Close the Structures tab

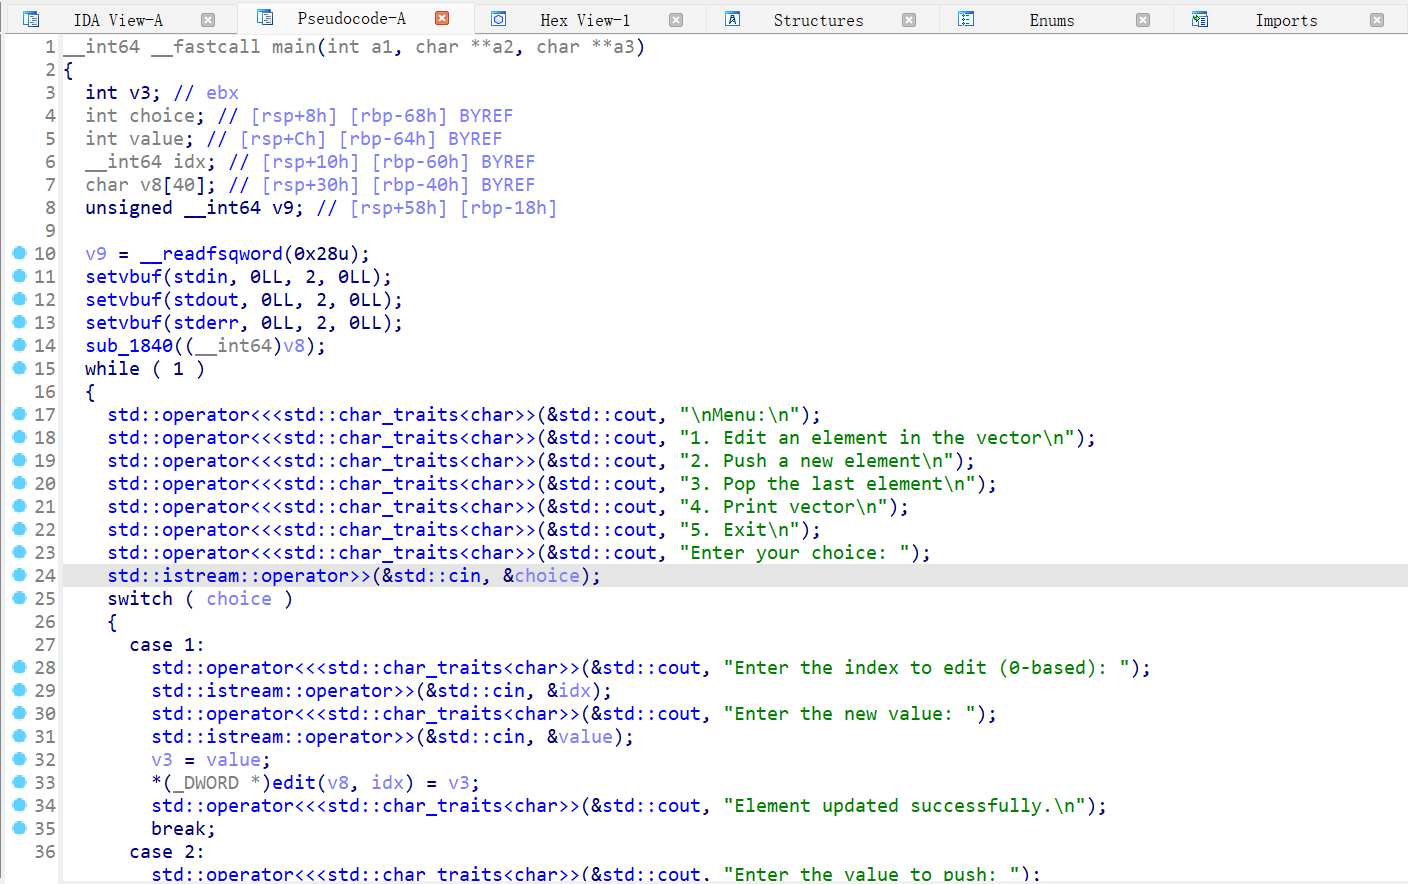pos(909,20)
